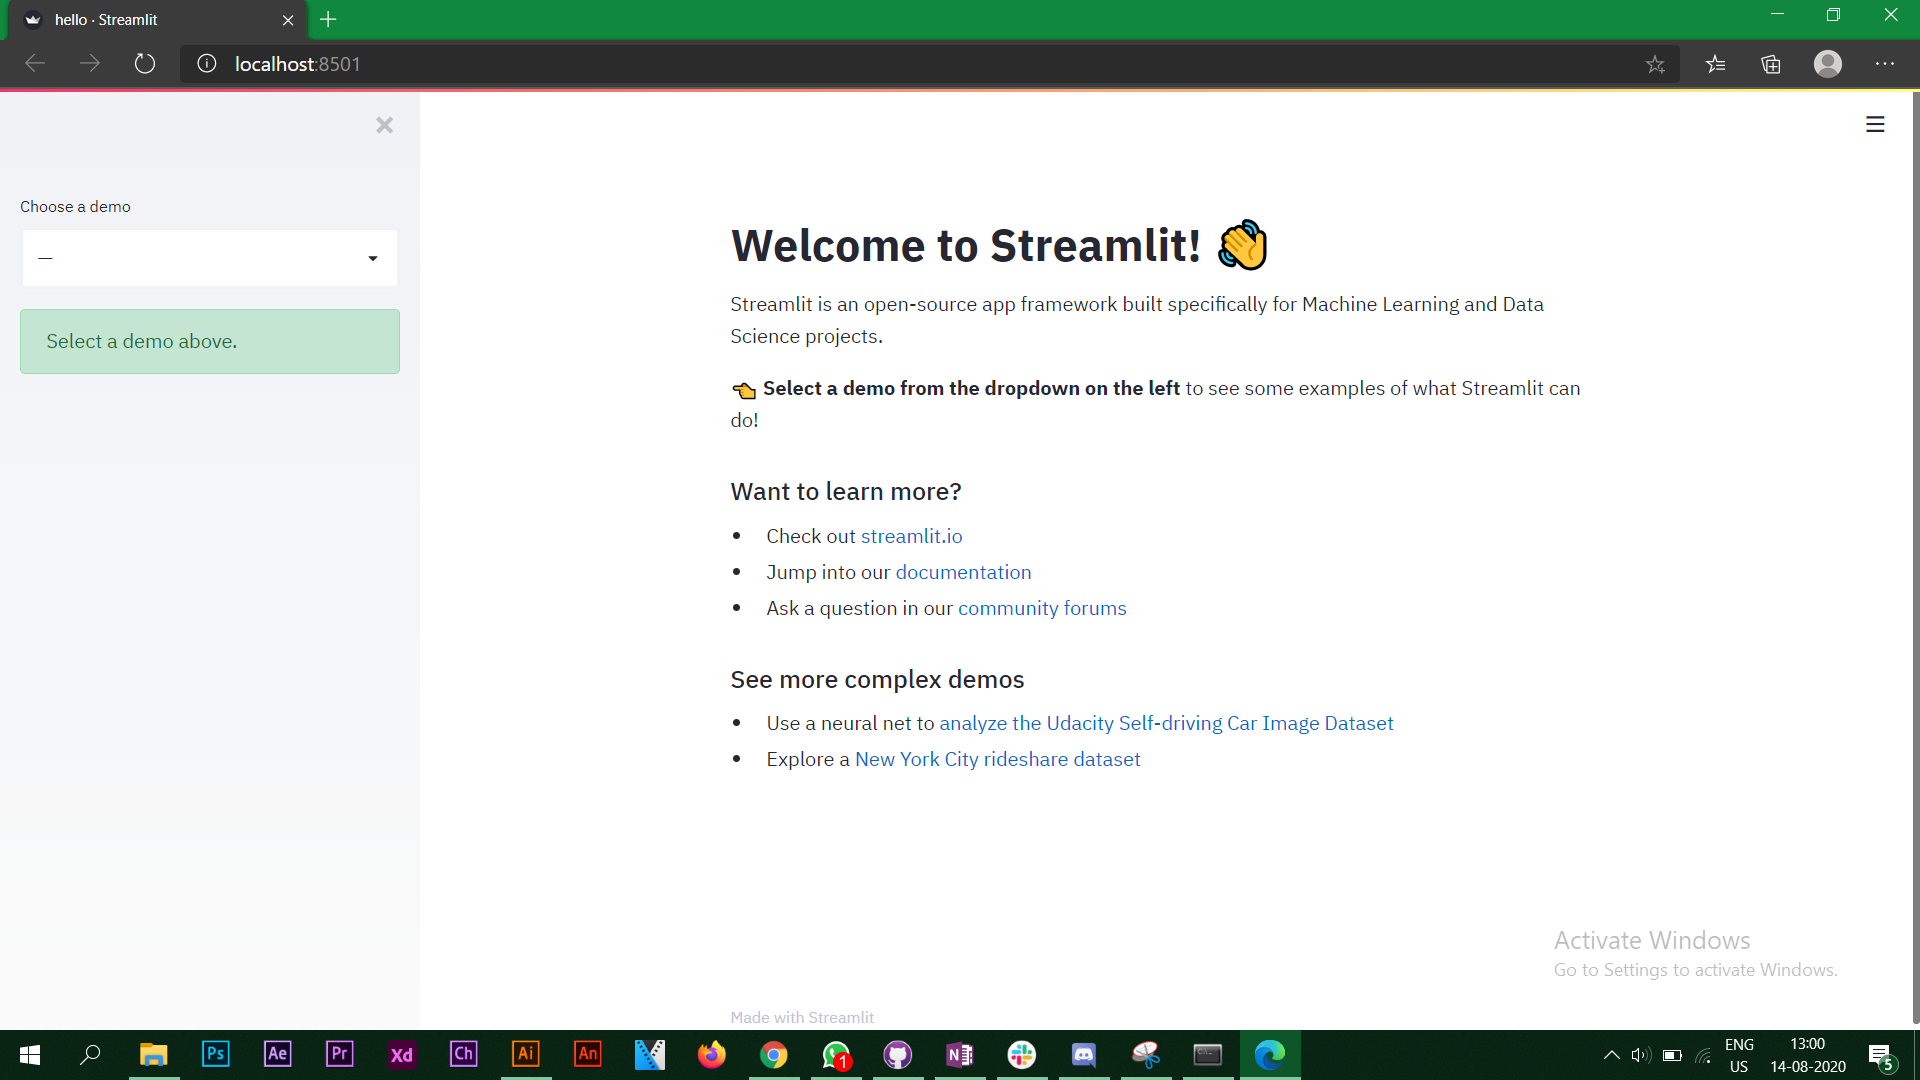Open the Streamlit hamburger menu
1920x1080 pixels.
click(1875, 124)
